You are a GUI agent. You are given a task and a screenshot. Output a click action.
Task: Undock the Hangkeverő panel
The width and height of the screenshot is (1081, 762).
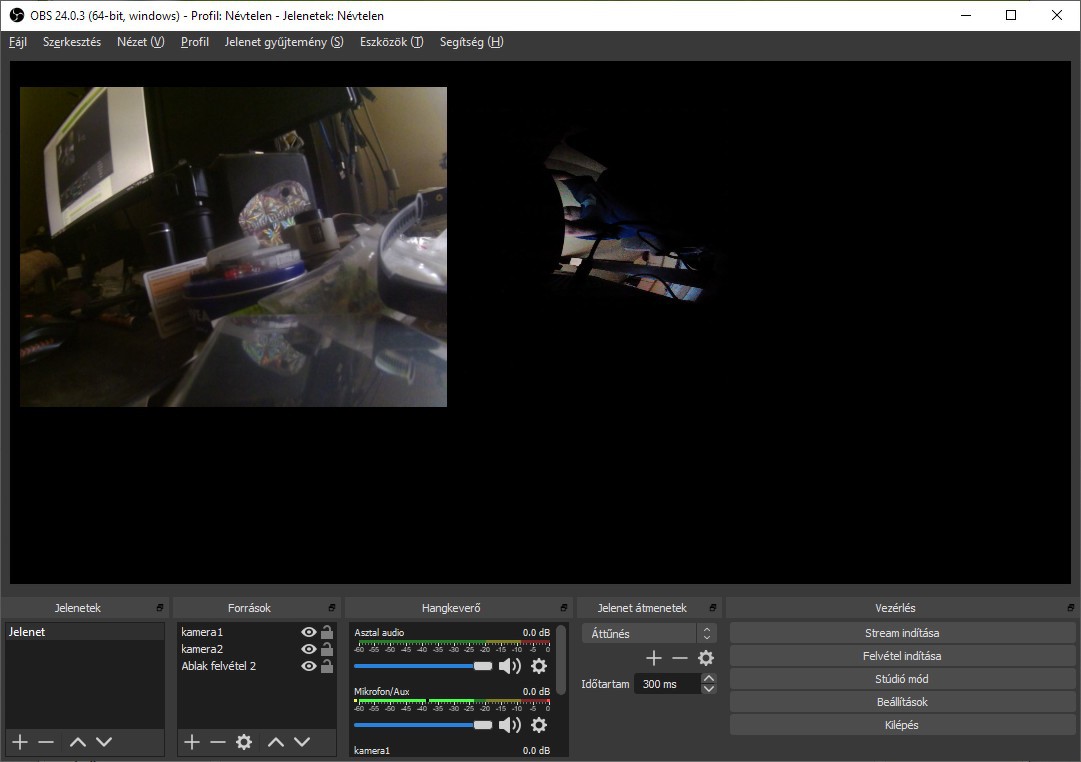point(564,608)
